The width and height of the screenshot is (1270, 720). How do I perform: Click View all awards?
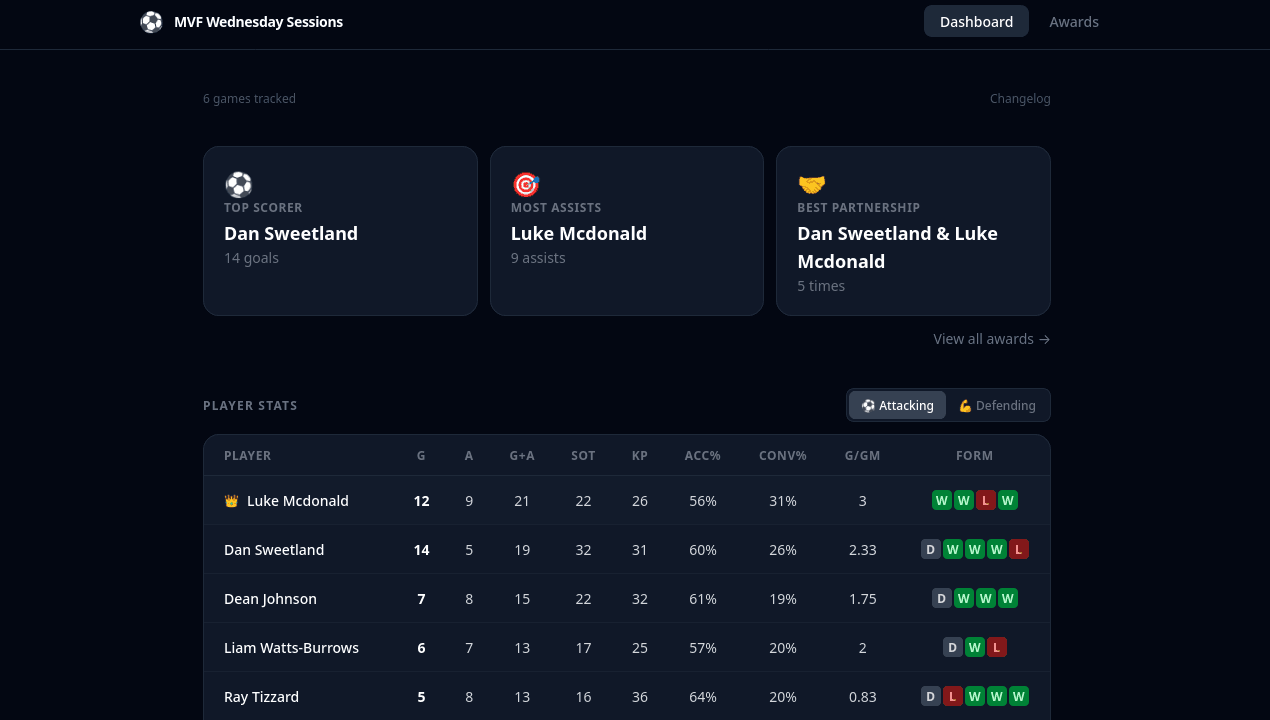click(x=983, y=339)
